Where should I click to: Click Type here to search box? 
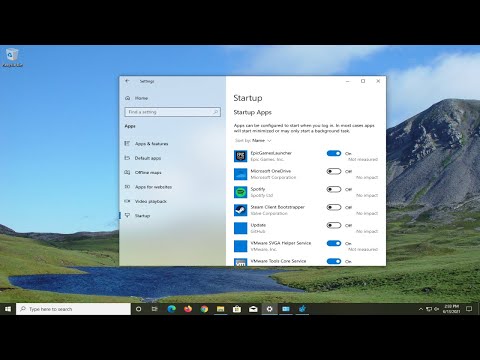click(x=73, y=309)
